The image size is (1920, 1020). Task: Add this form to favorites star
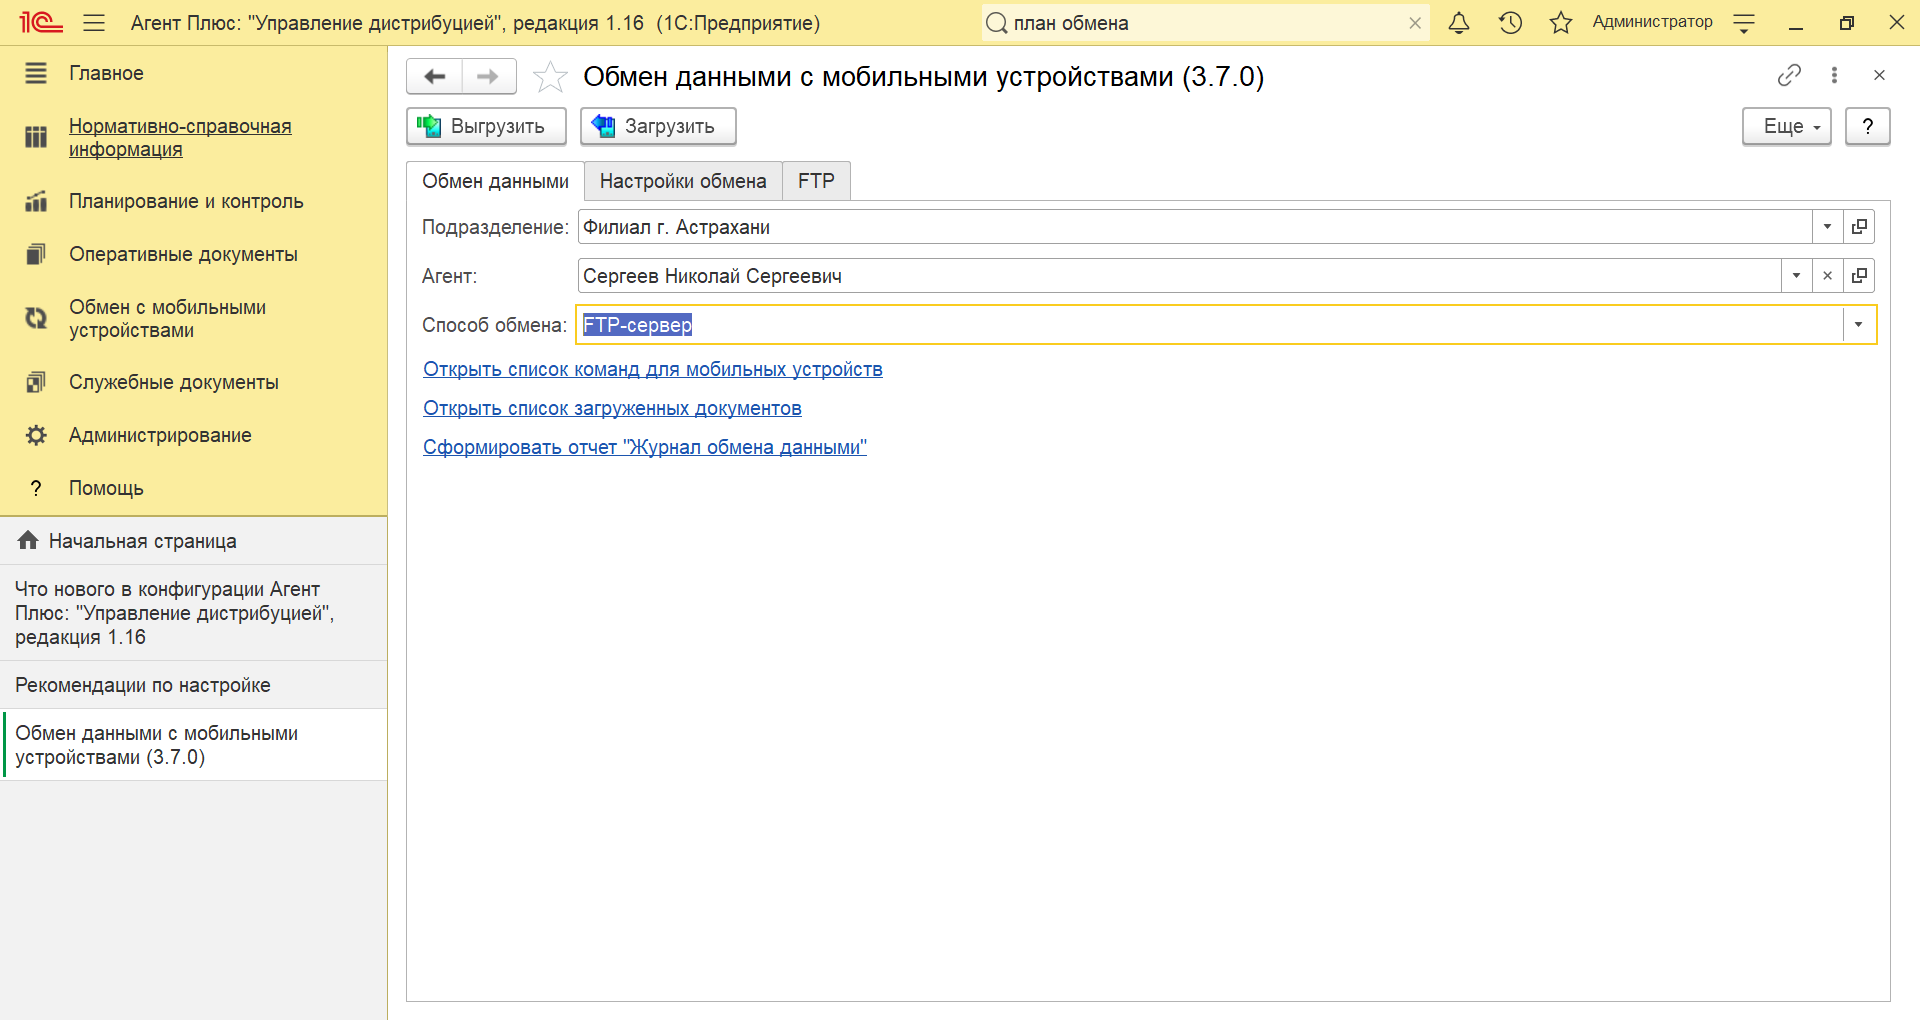point(549,77)
